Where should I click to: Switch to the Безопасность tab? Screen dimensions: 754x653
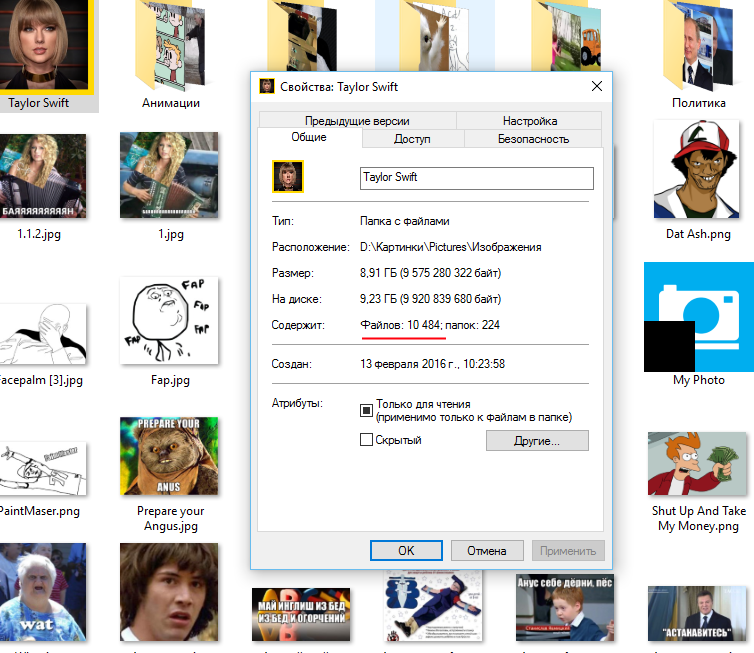click(533, 139)
